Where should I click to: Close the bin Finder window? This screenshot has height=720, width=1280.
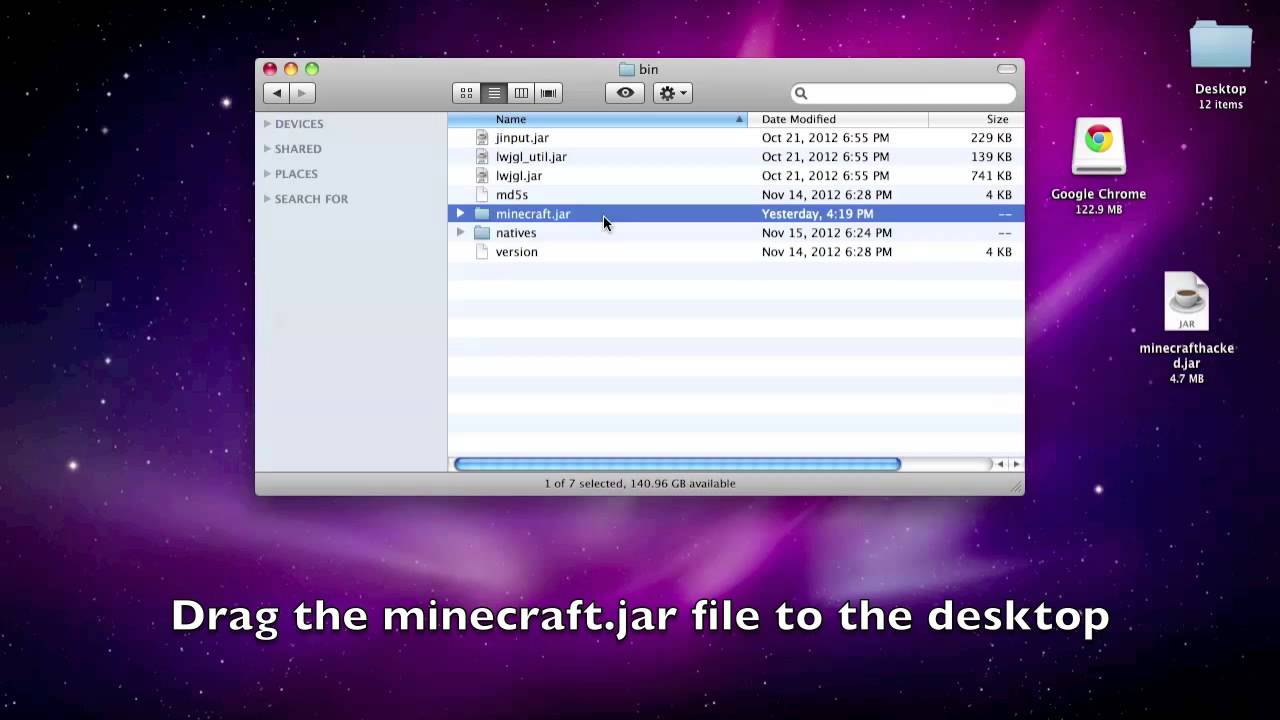(270, 69)
